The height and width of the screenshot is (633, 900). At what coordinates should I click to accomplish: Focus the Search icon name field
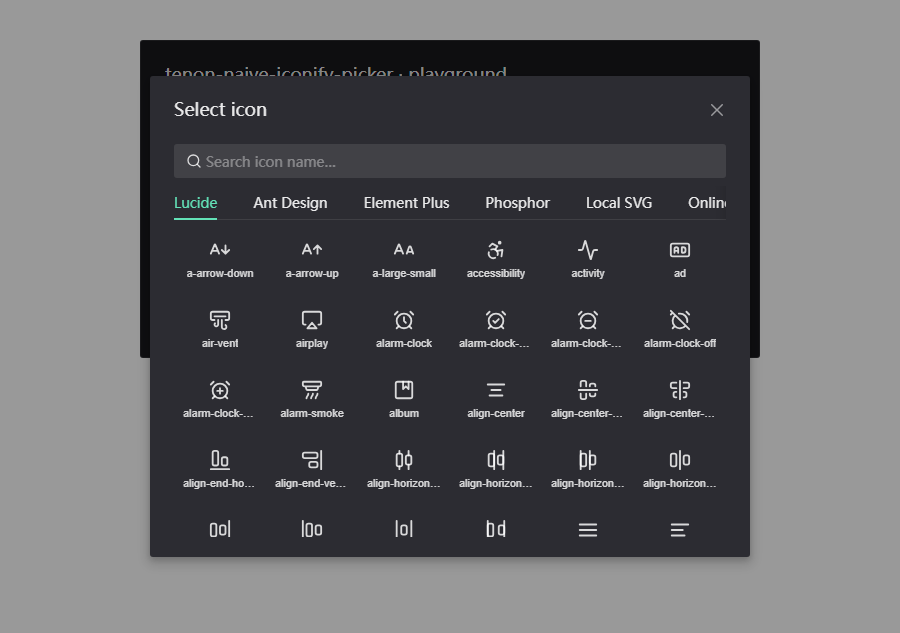click(450, 161)
